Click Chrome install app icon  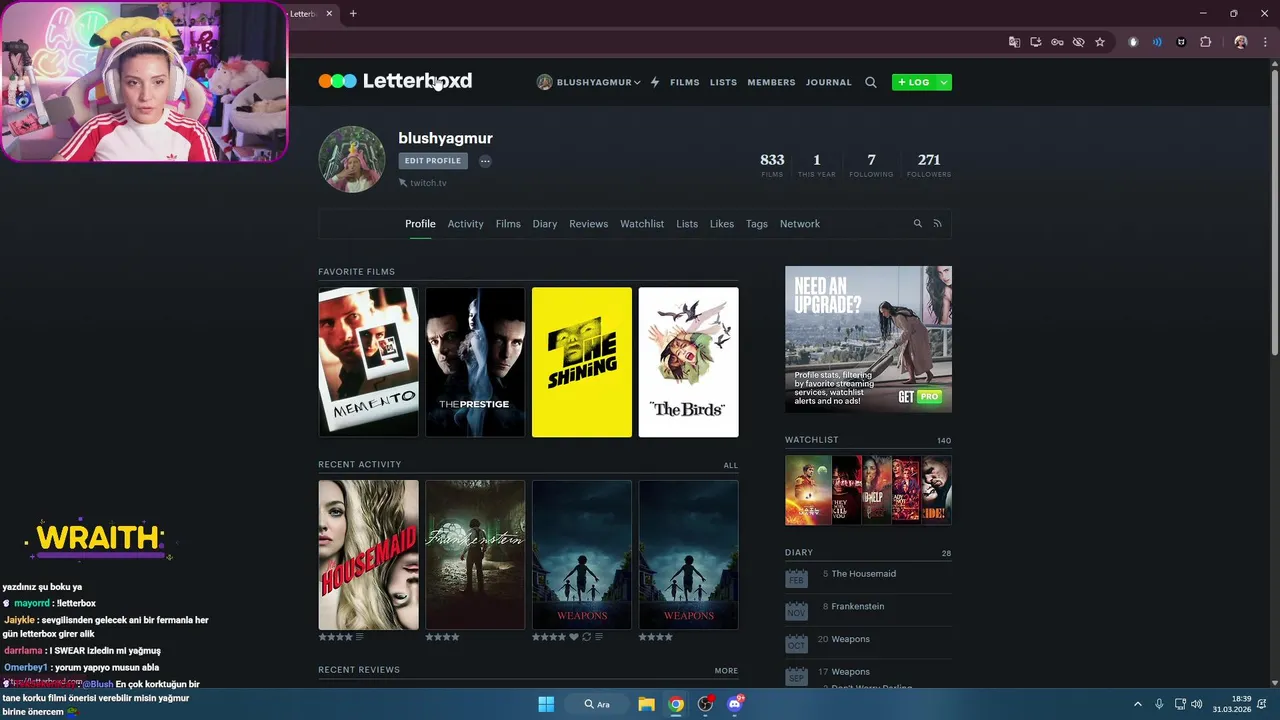(1036, 42)
